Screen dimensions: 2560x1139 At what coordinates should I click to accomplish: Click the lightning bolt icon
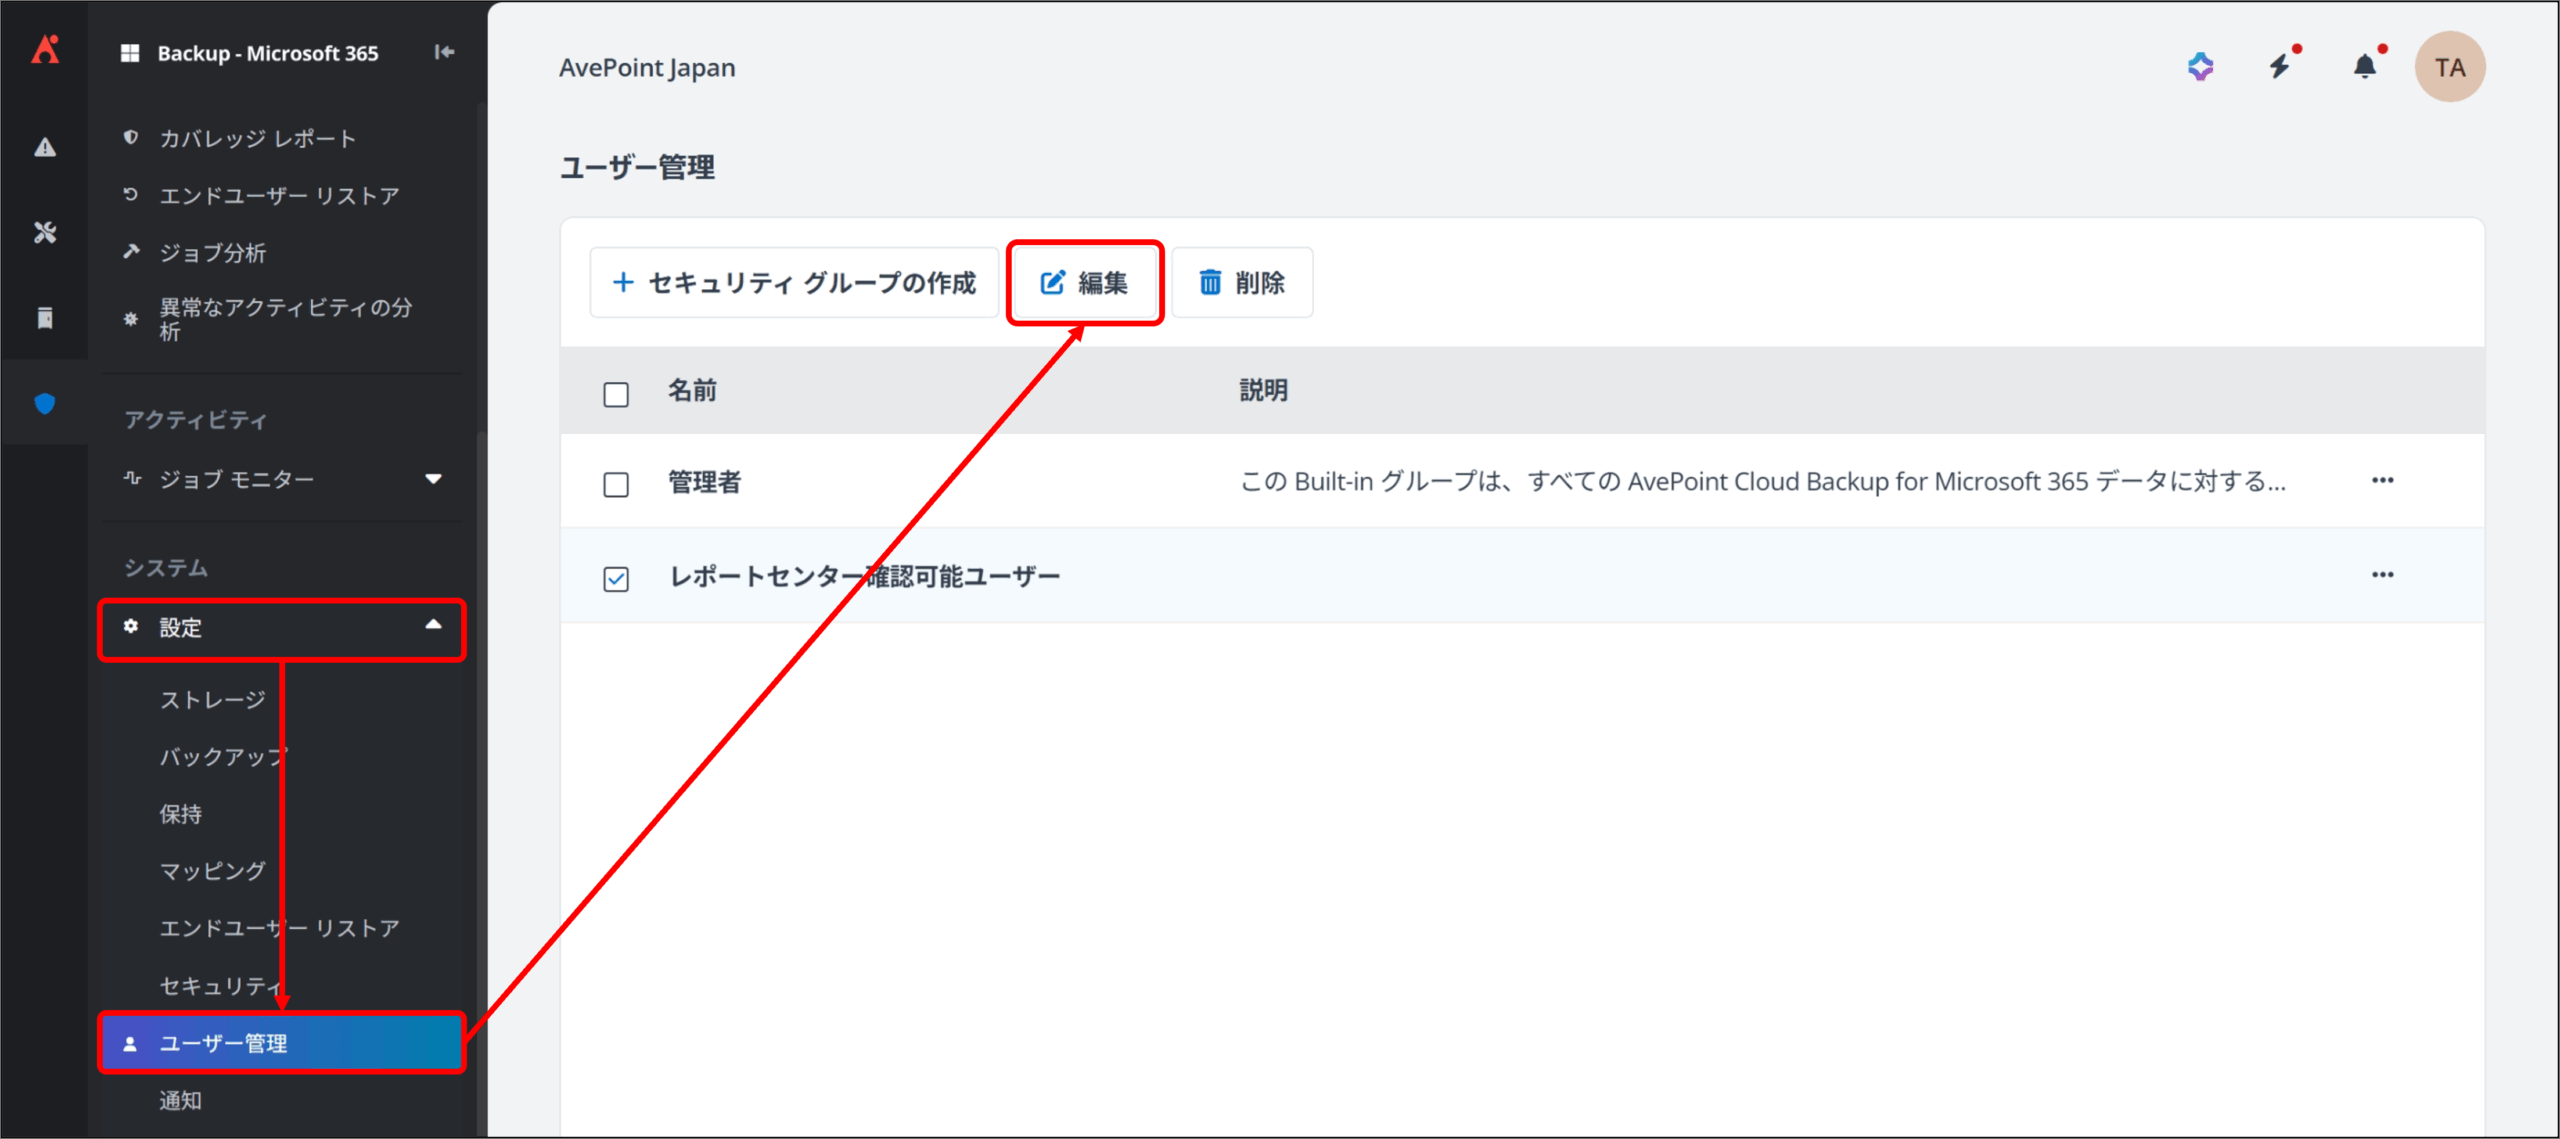(2280, 67)
